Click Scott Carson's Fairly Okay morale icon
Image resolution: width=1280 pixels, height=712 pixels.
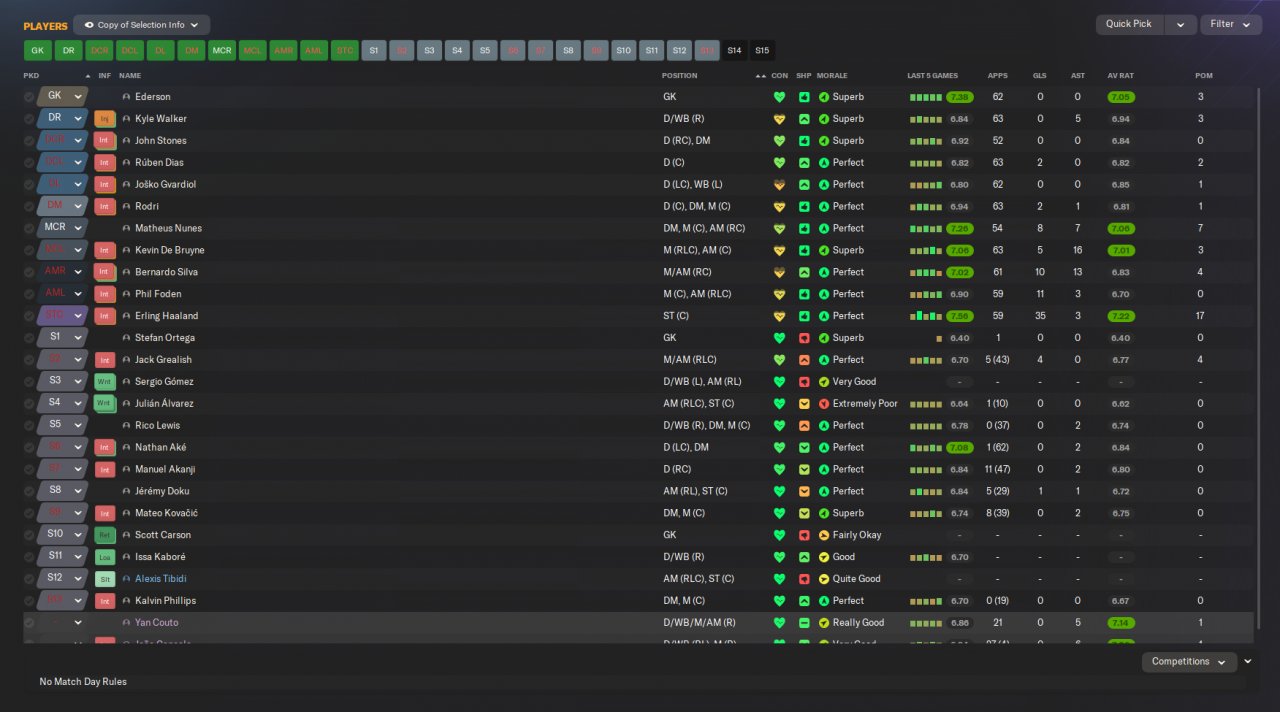point(824,535)
